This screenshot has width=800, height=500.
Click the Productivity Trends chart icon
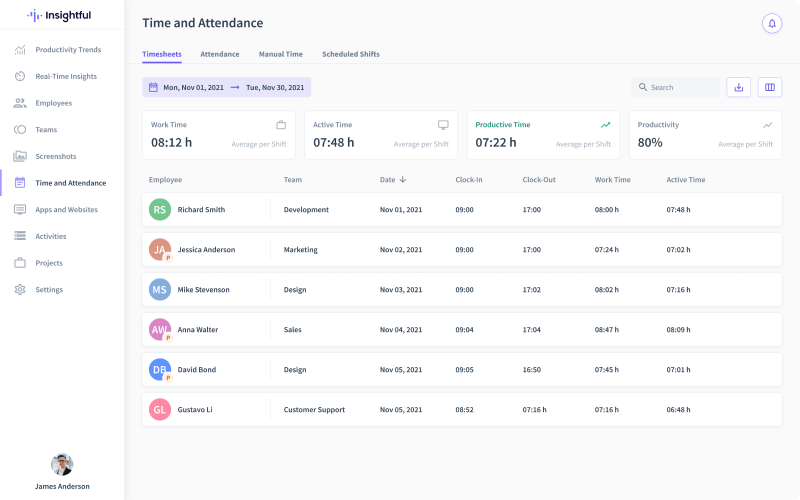[x=20, y=49]
